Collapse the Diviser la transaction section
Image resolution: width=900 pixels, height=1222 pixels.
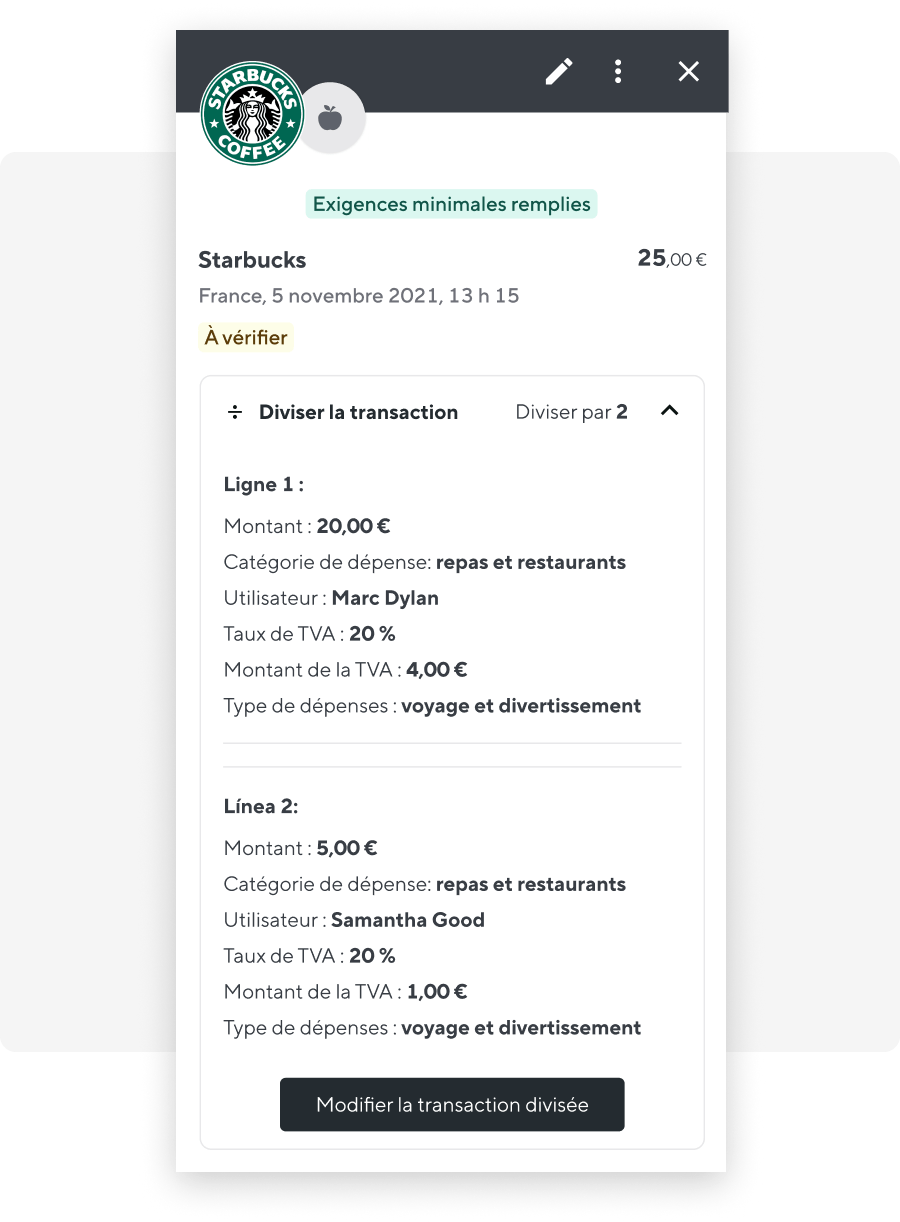670,411
